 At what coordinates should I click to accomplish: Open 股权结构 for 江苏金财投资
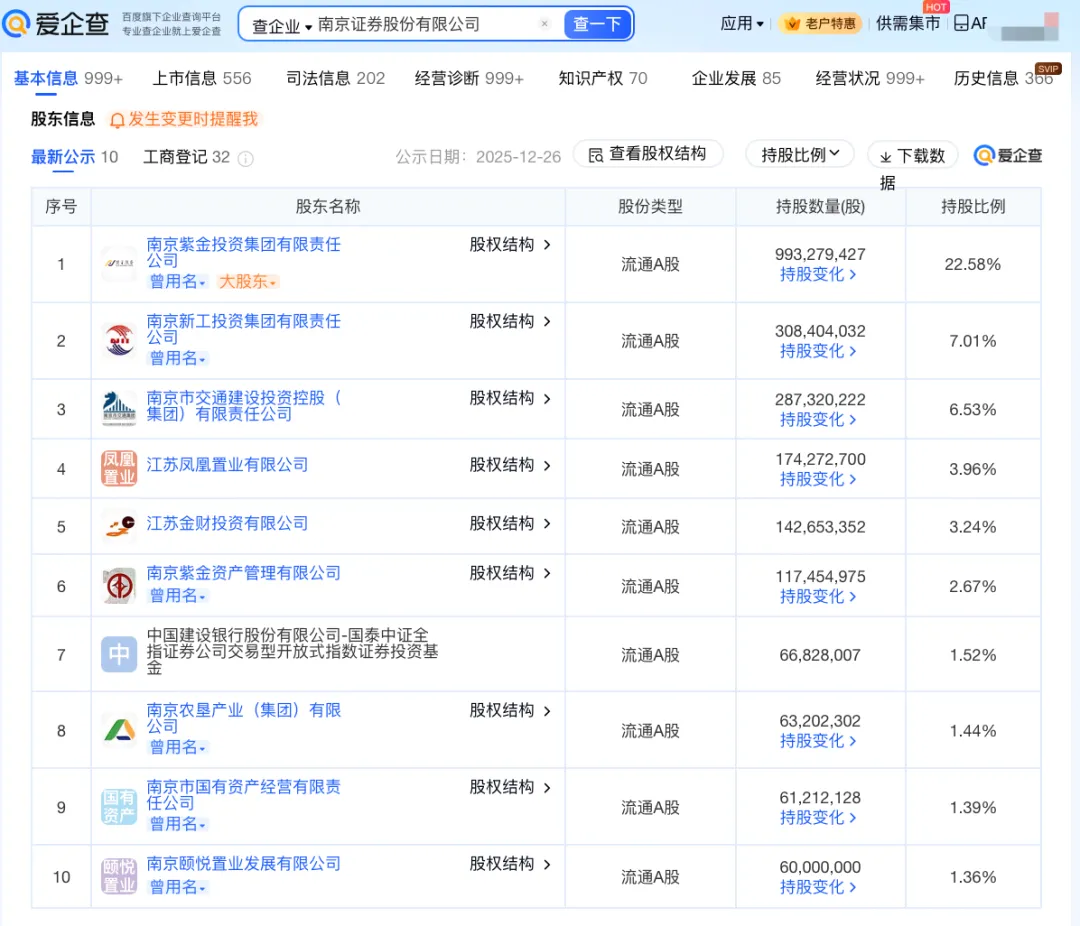pyautogui.click(x=510, y=524)
